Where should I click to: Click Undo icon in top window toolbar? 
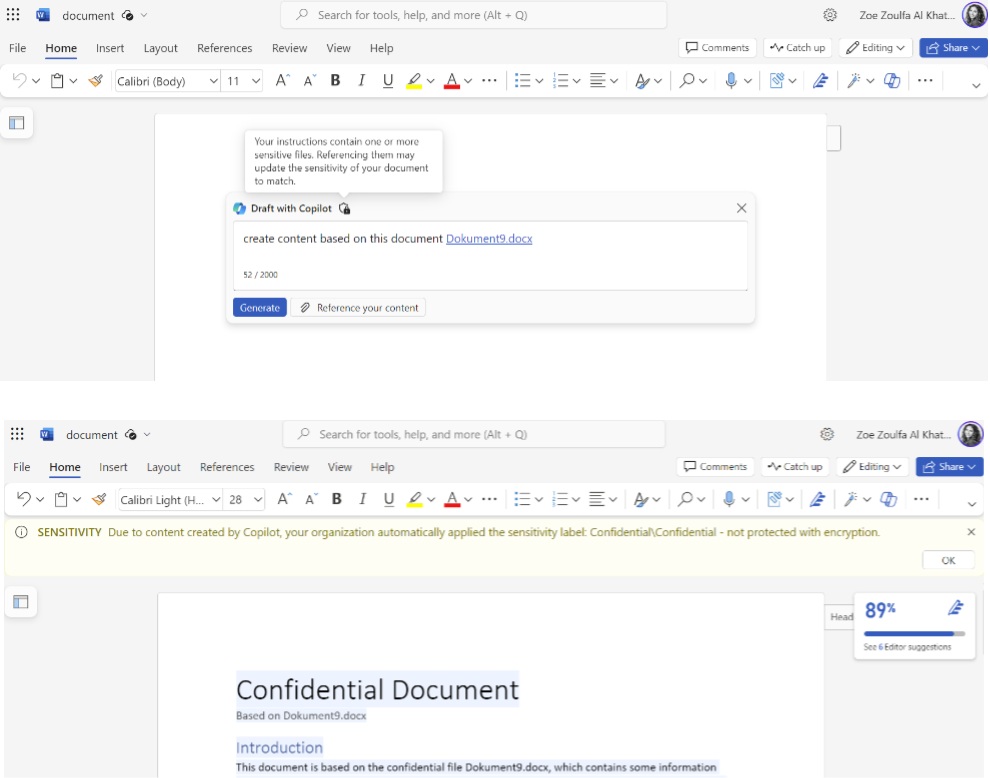[20, 80]
